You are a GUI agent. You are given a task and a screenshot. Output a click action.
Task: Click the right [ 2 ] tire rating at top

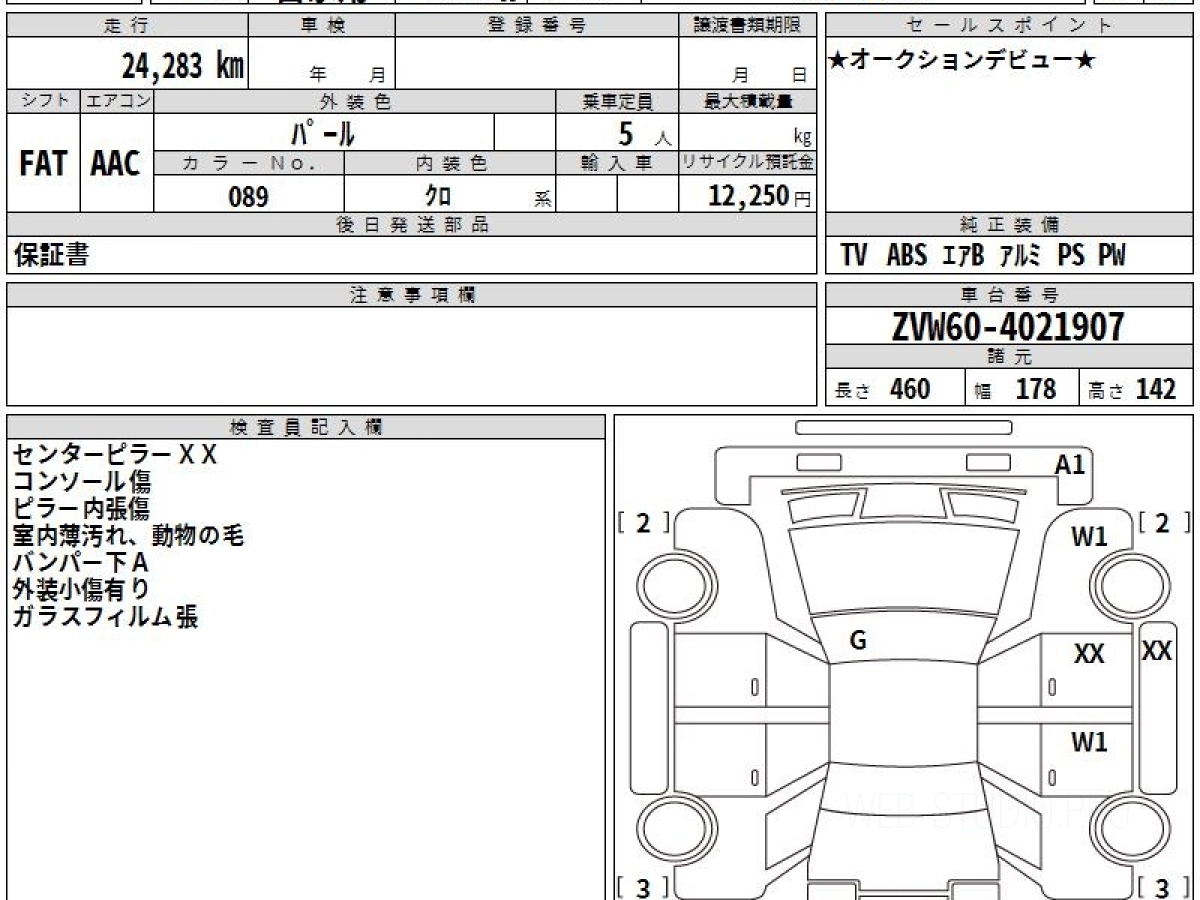[x=1164, y=523]
